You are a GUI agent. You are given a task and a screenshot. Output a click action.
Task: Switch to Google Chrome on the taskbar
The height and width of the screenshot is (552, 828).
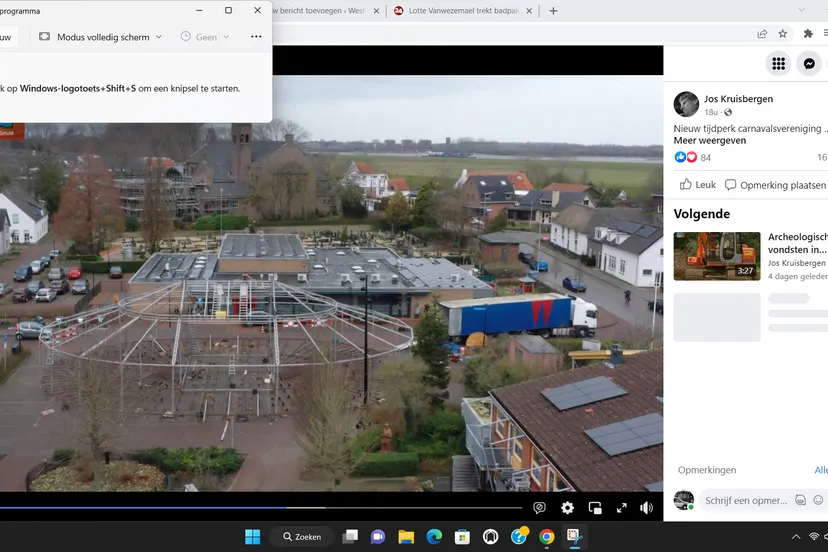(547, 537)
